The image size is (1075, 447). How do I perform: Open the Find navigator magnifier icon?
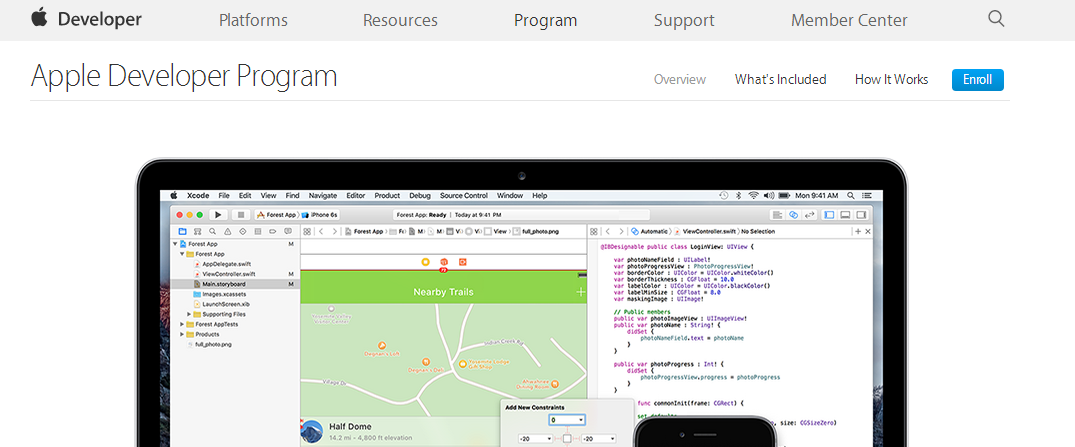click(213, 232)
